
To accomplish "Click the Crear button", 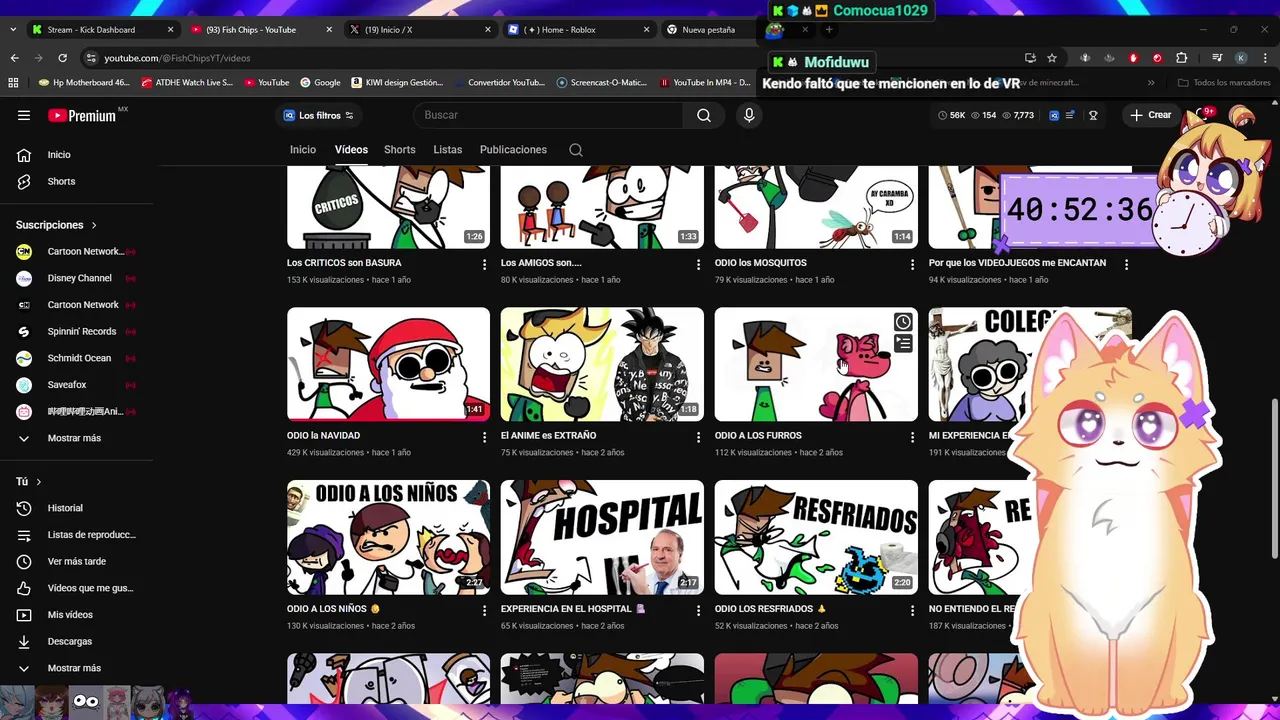I will point(1151,115).
